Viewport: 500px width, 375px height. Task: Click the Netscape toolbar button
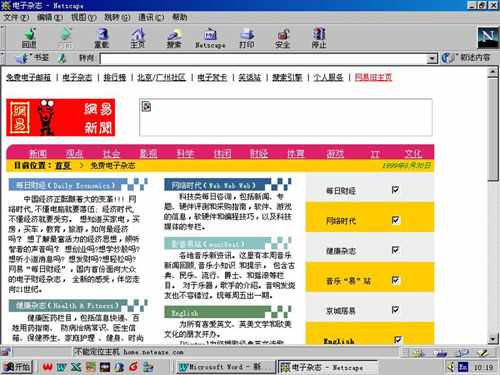(x=210, y=38)
